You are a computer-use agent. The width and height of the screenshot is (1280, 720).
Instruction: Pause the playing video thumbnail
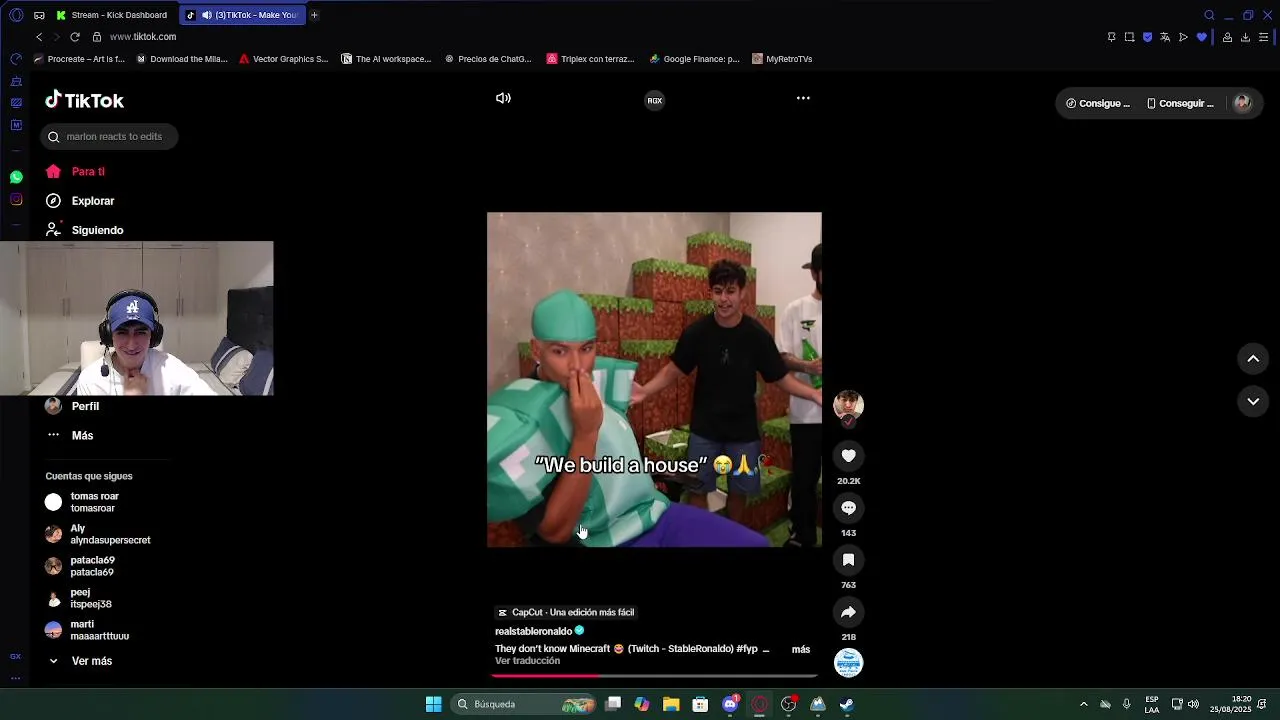654,379
